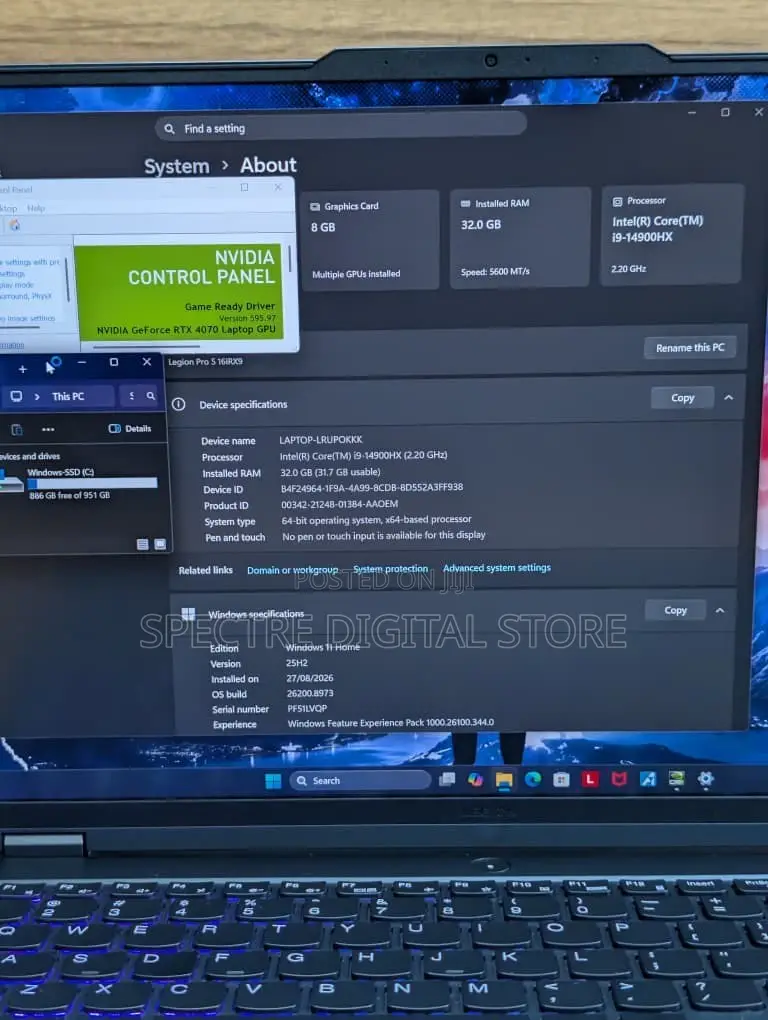Image resolution: width=768 pixels, height=1020 pixels.
Task: Click the Processor i9-14900HX card
Action: (671, 234)
